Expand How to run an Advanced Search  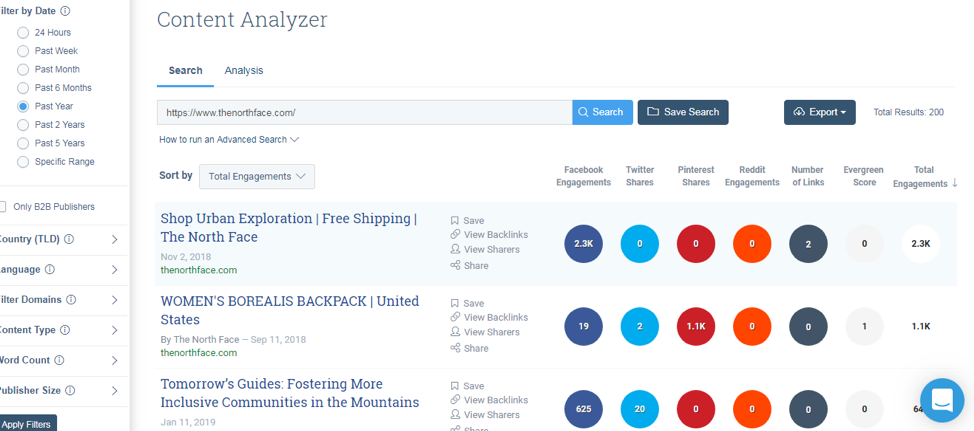229,140
